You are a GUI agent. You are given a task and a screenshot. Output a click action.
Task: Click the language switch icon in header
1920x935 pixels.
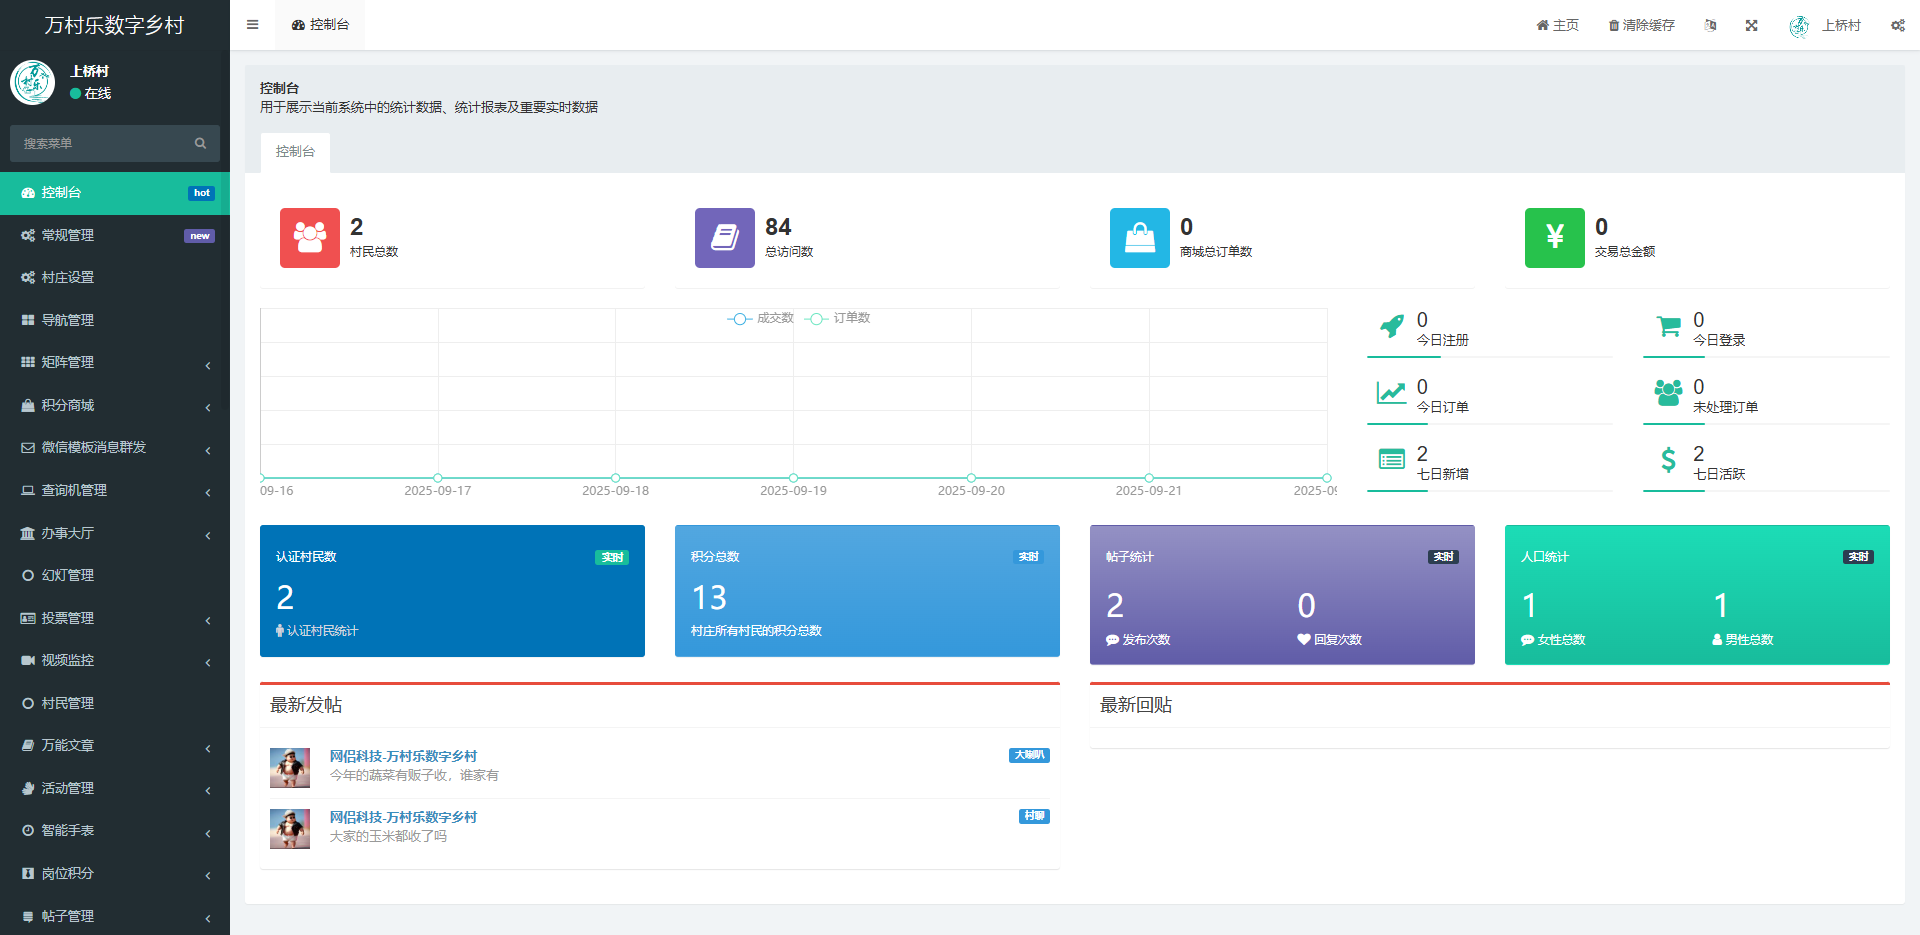point(1710,25)
